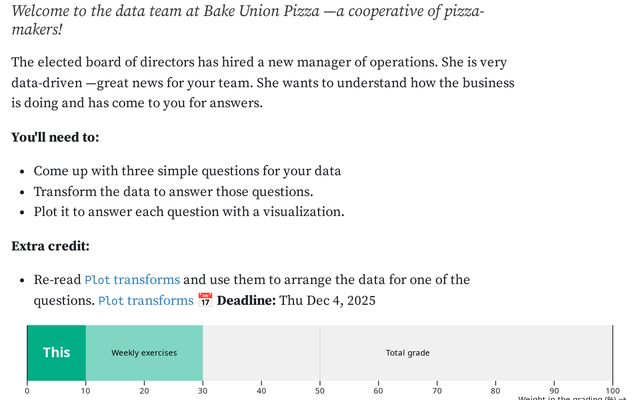
Task: Click the "Transform the data" bullet item
Action: [173, 191]
